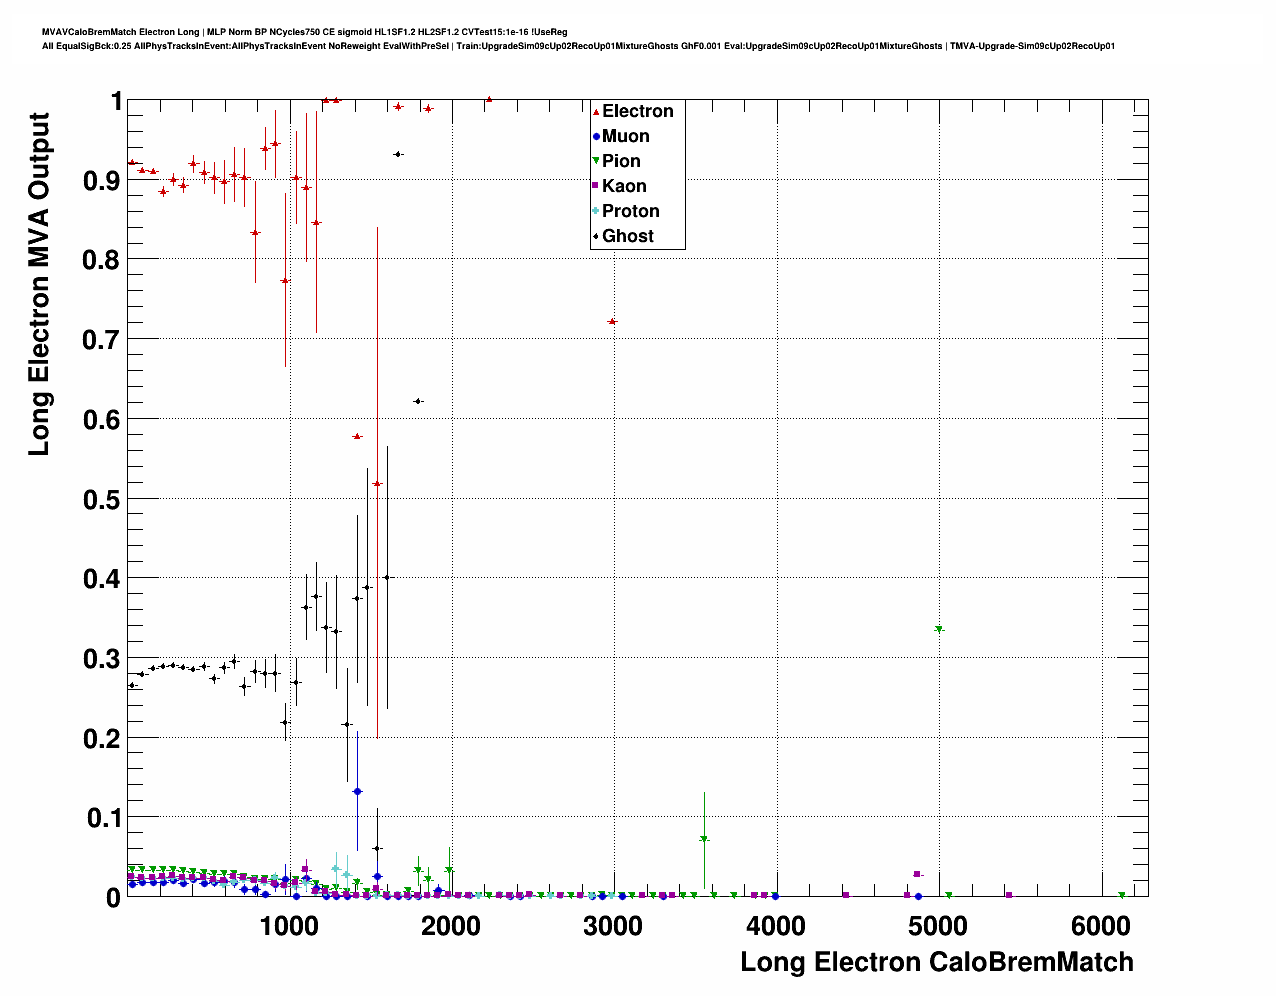The width and height of the screenshot is (1276, 996).
Task: Click the green Pion triangle marker in legend
Action: click(x=596, y=161)
